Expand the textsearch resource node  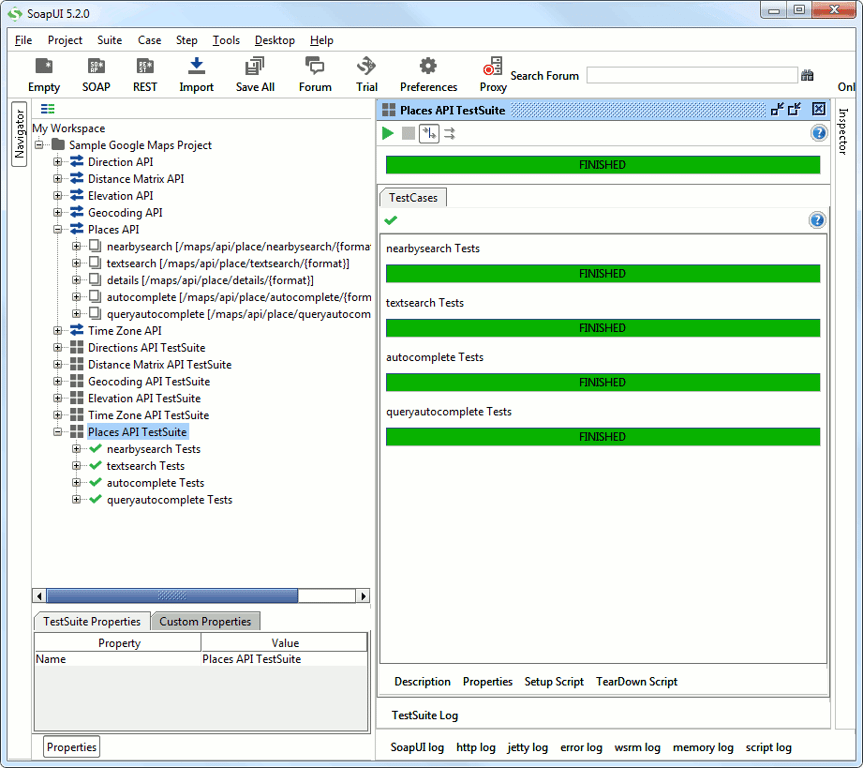(x=77, y=263)
